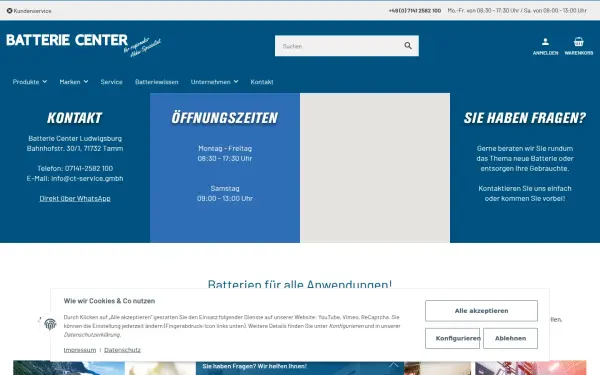Click the magnifying glass search icon

(x=408, y=46)
